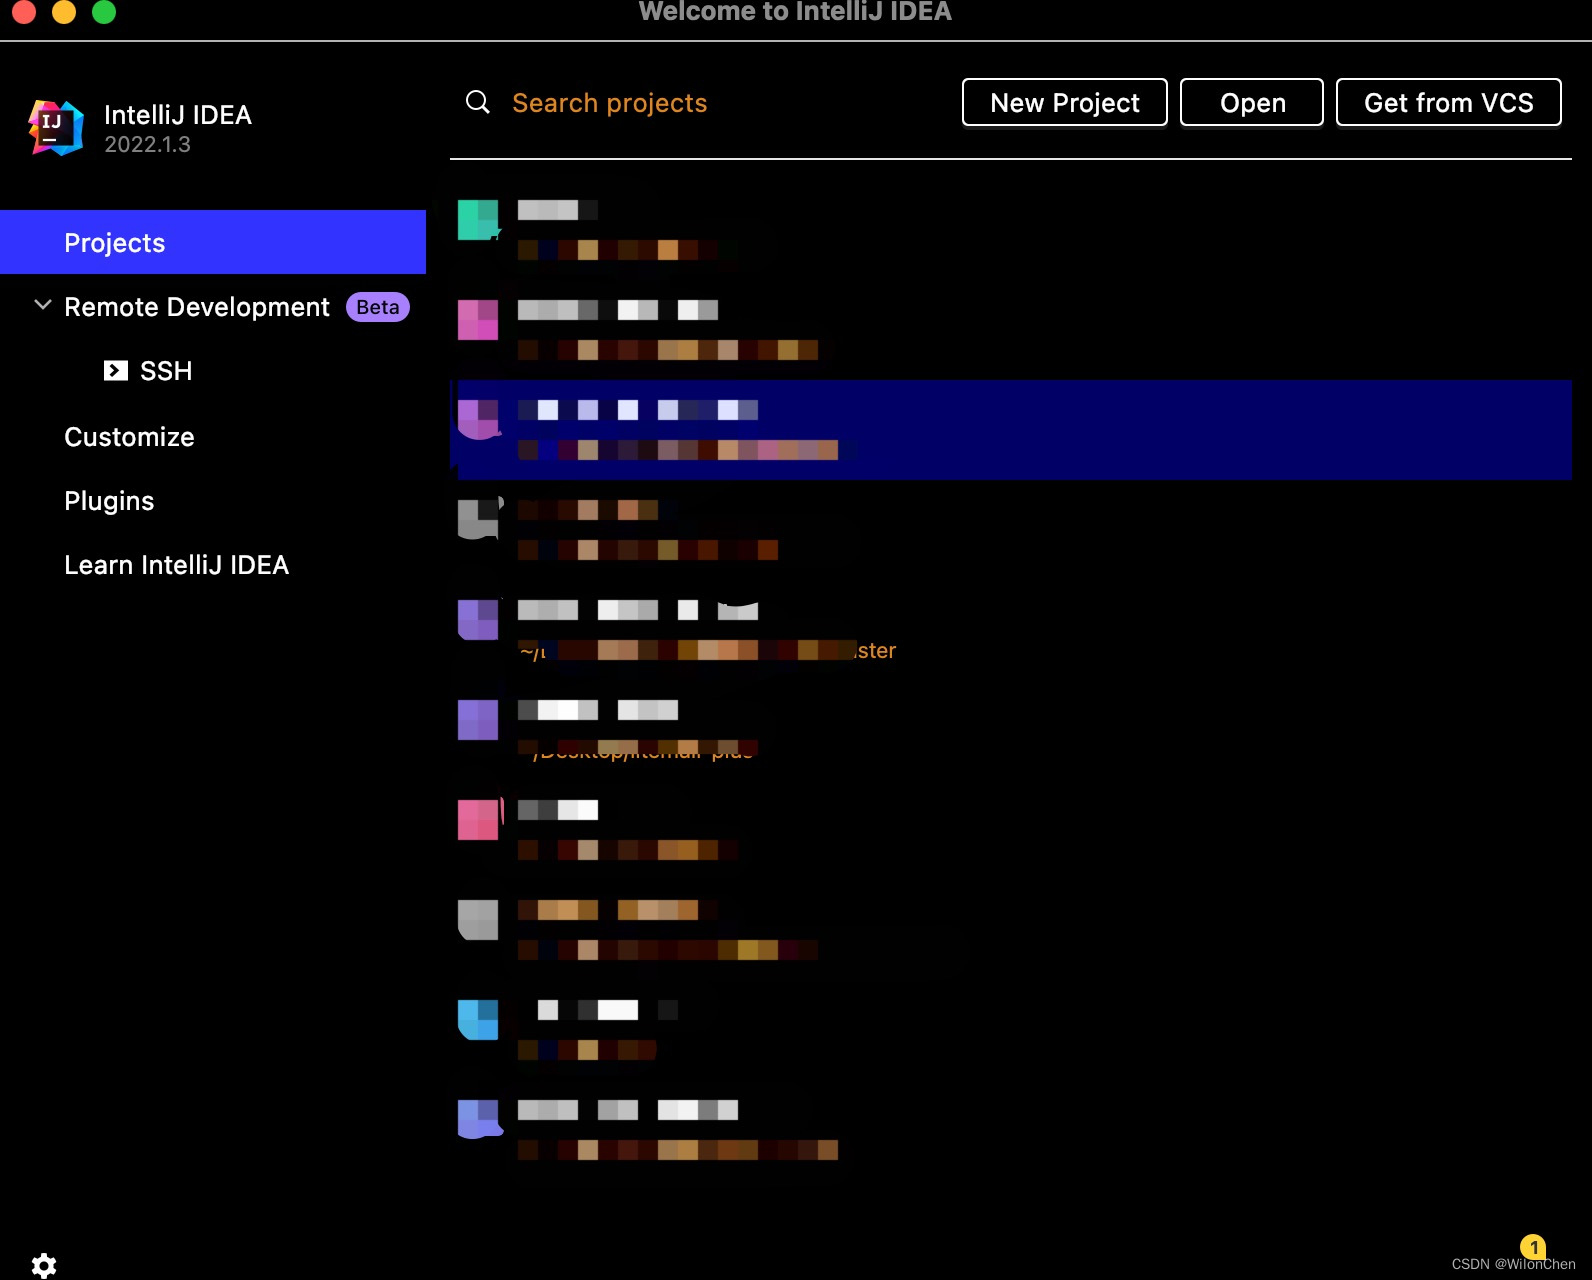Open the project with the dark gray icon
1592x1280 pixels.
coord(1011,530)
